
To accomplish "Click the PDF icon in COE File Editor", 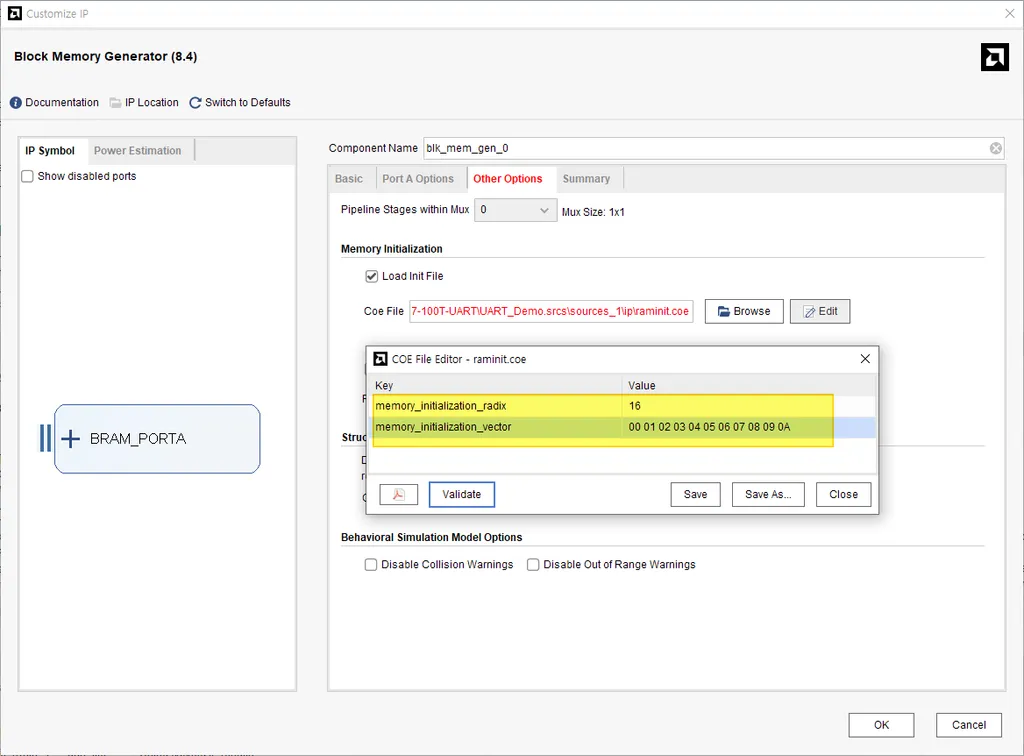I will (x=398, y=494).
